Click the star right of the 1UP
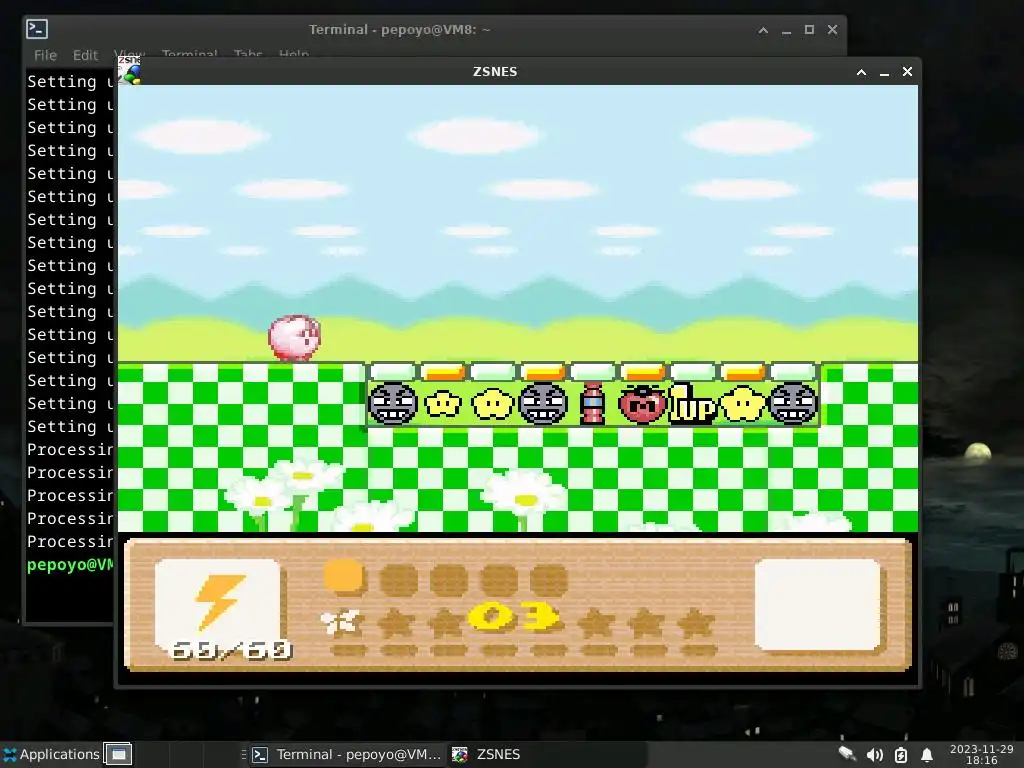Viewport: 1024px width, 768px height. coord(743,404)
